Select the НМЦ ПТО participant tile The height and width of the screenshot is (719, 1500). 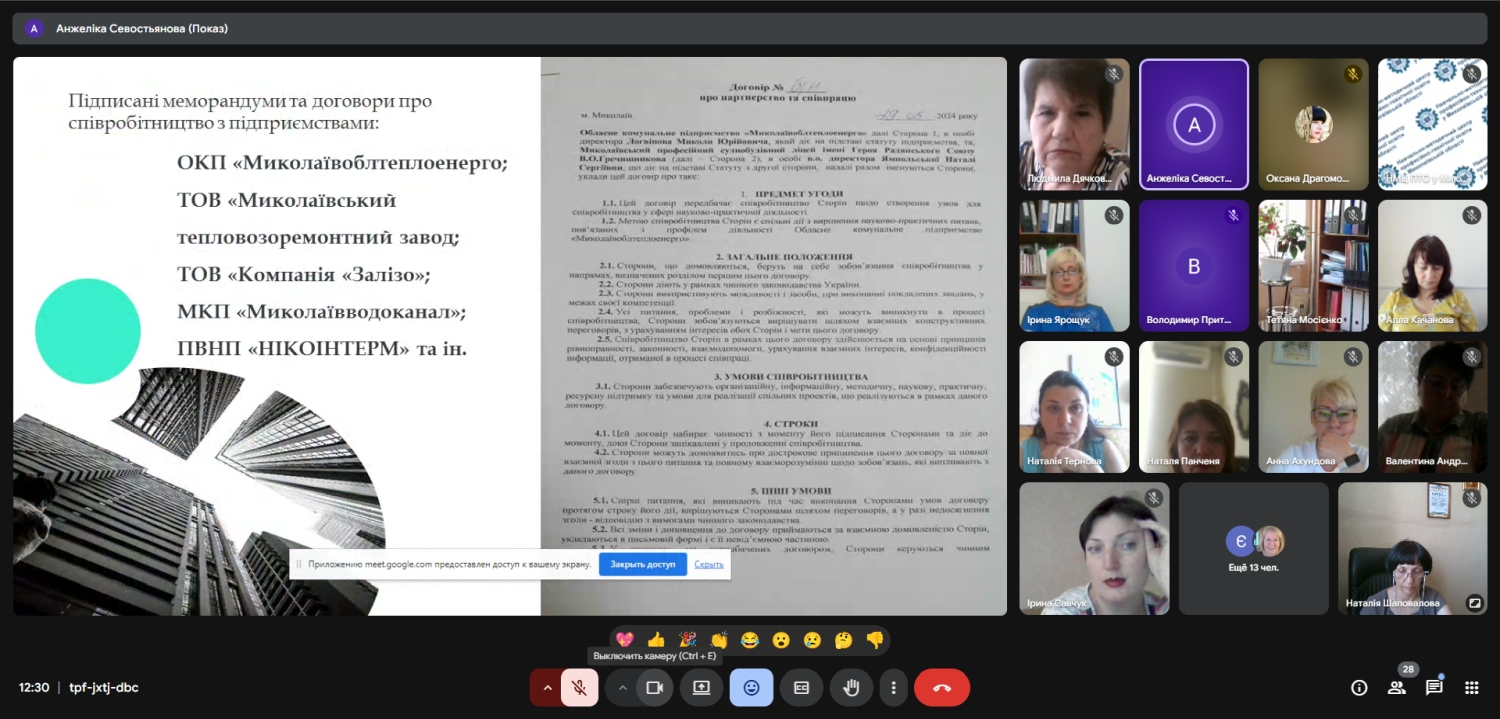click(x=1433, y=124)
